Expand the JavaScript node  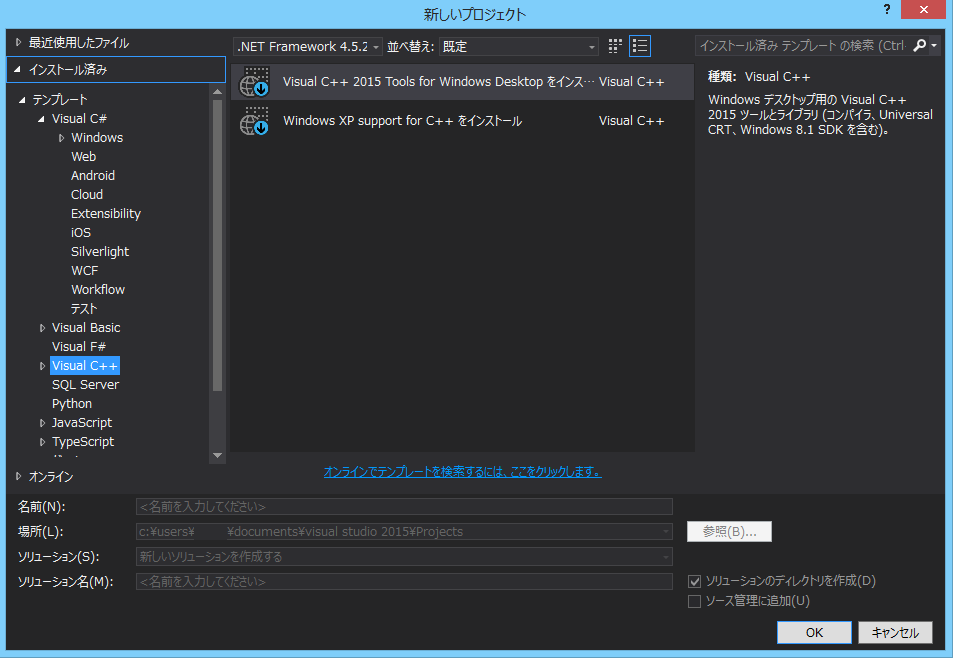point(42,423)
